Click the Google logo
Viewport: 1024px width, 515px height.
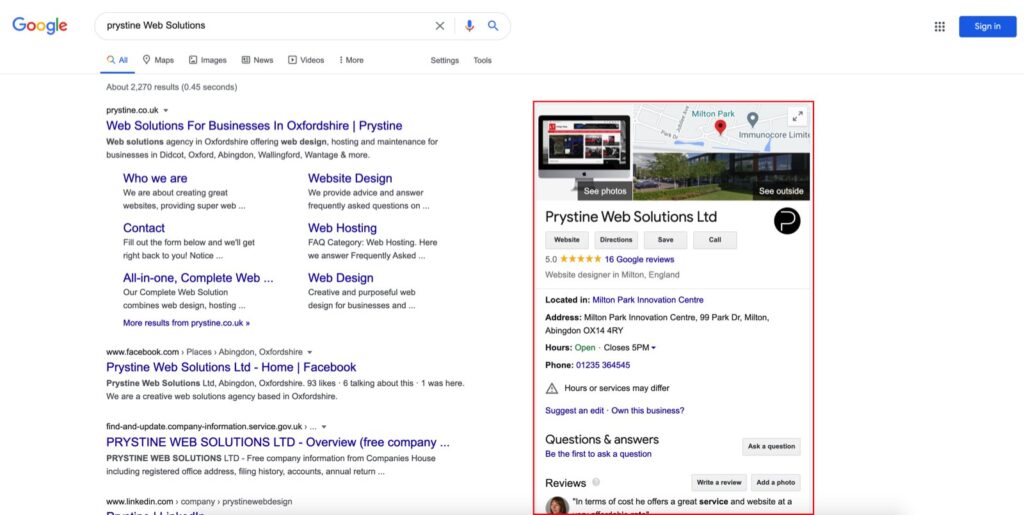point(40,25)
